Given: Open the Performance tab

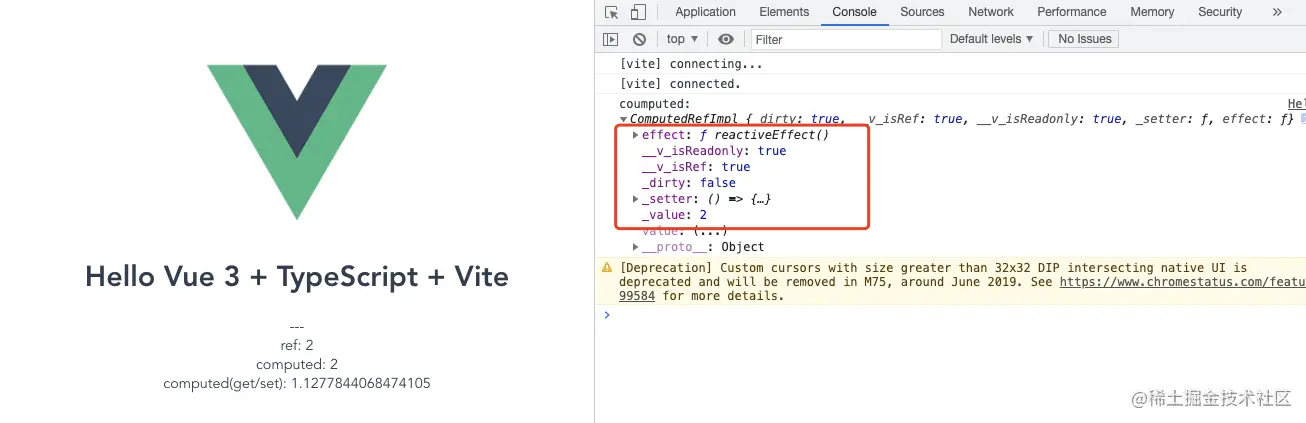Looking at the screenshot, I should [1072, 12].
